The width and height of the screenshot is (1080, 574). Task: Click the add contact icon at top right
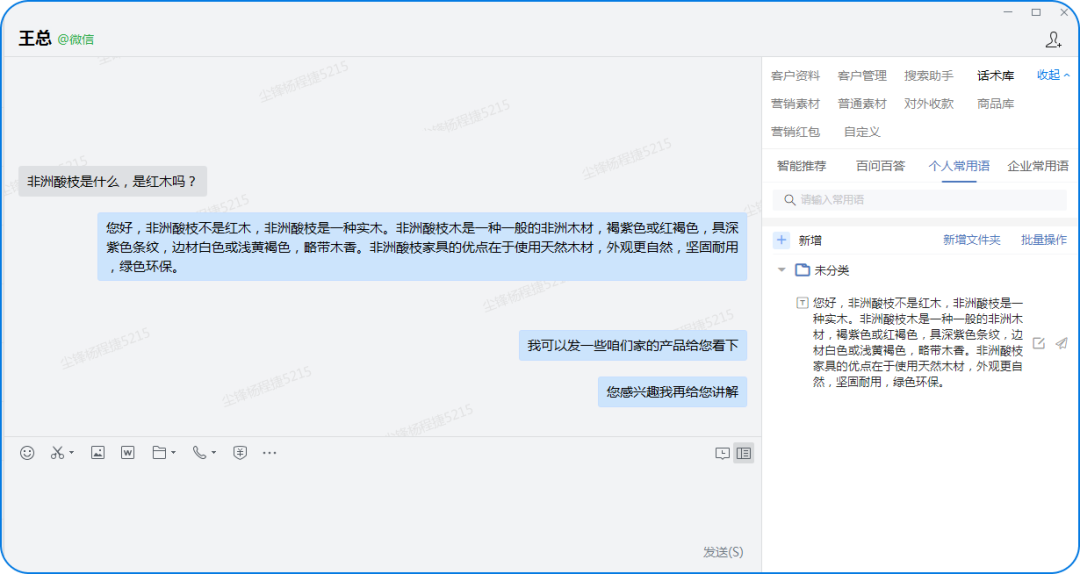(1053, 40)
